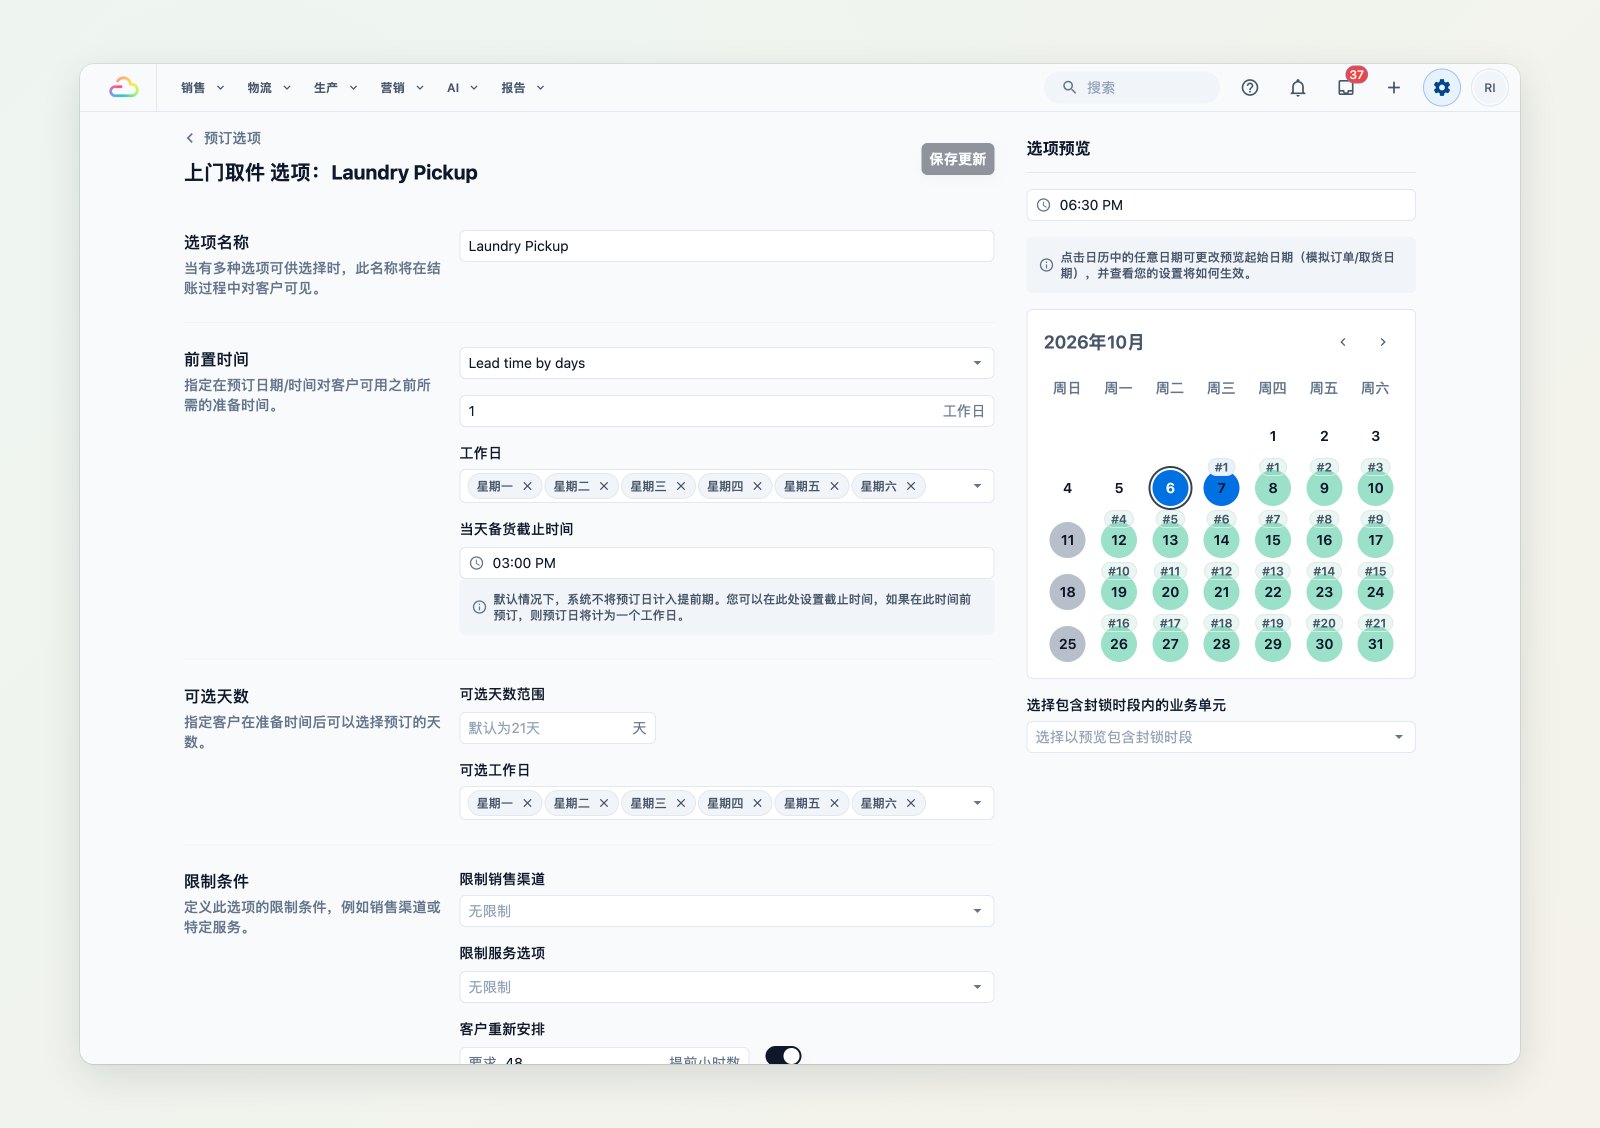The height and width of the screenshot is (1128, 1600).
Task: Open the help question mark icon
Action: [x=1250, y=88]
